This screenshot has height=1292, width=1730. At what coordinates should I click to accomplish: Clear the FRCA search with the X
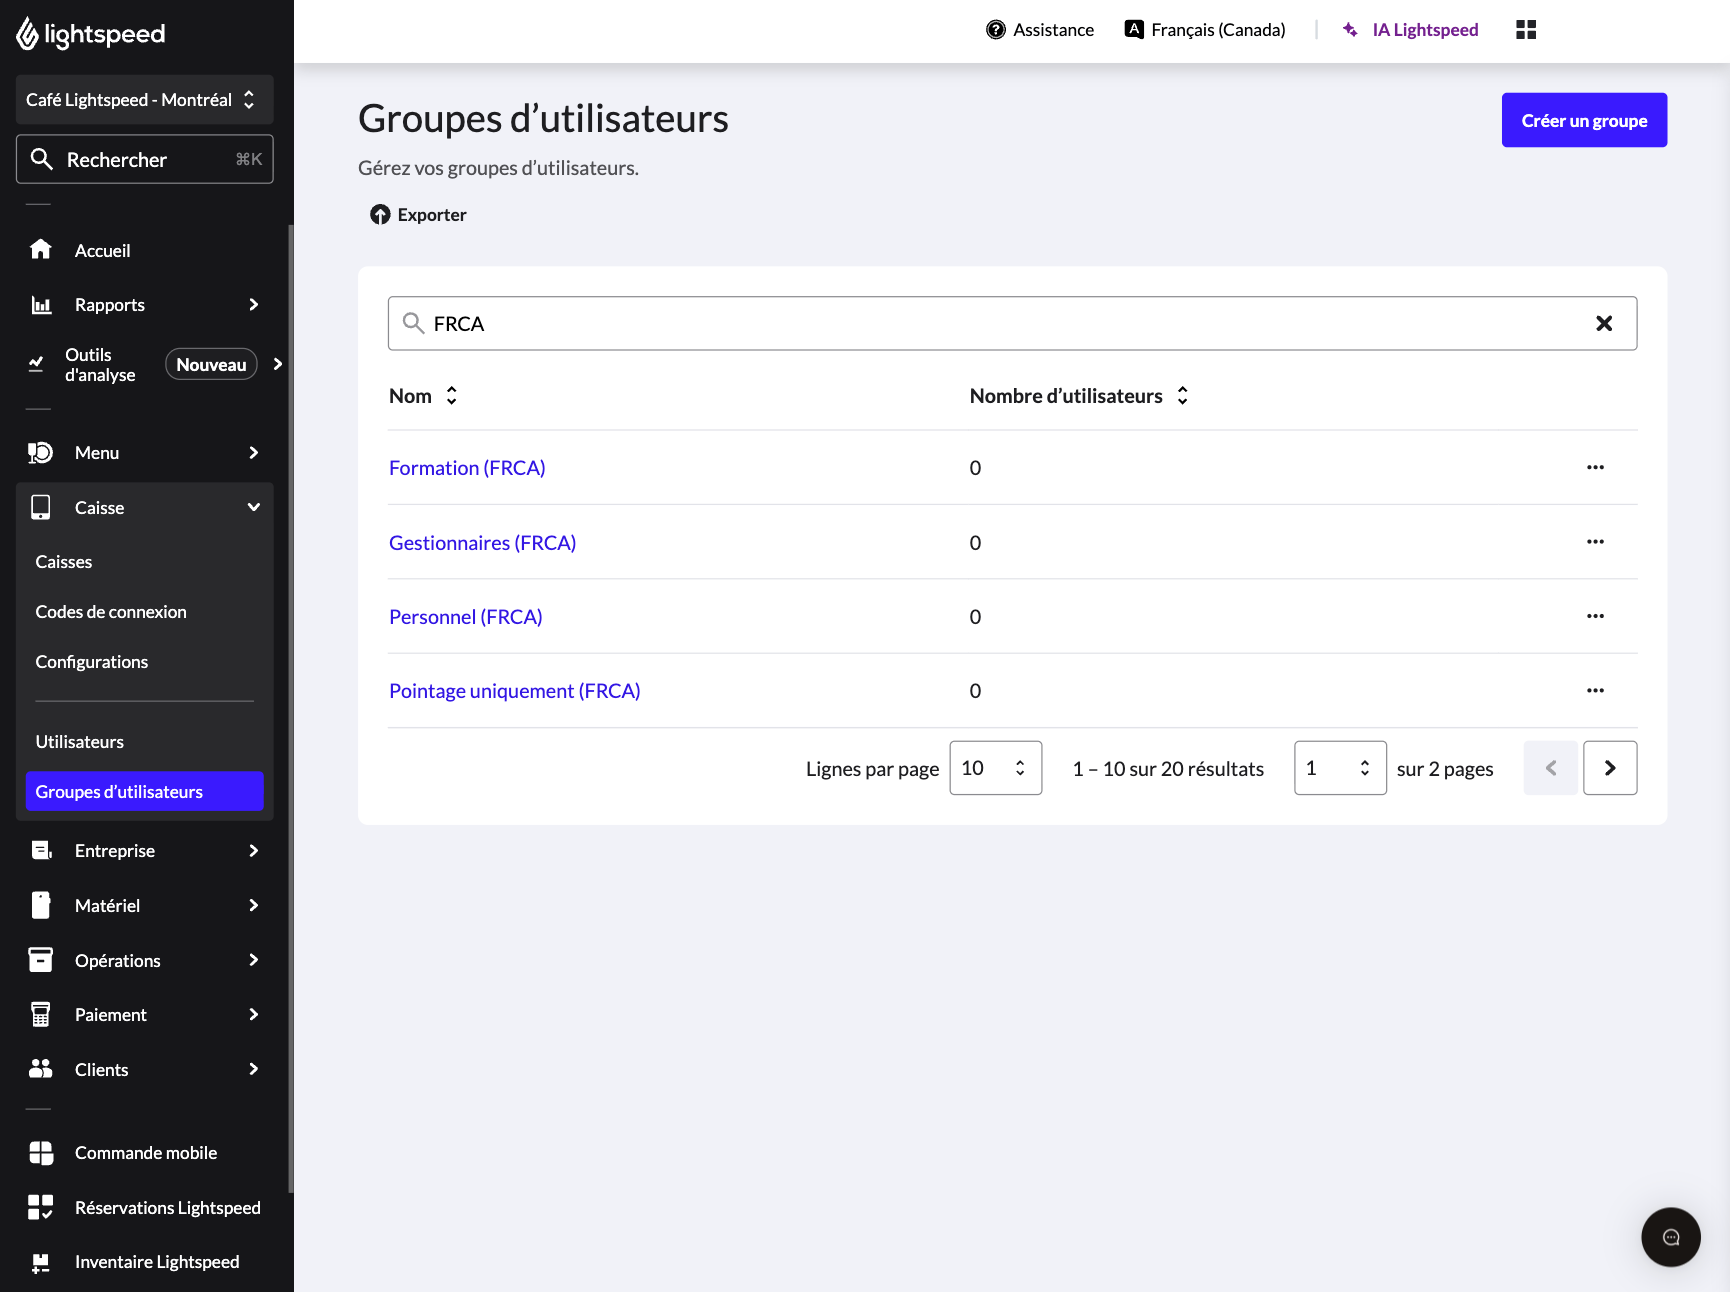click(x=1604, y=323)
